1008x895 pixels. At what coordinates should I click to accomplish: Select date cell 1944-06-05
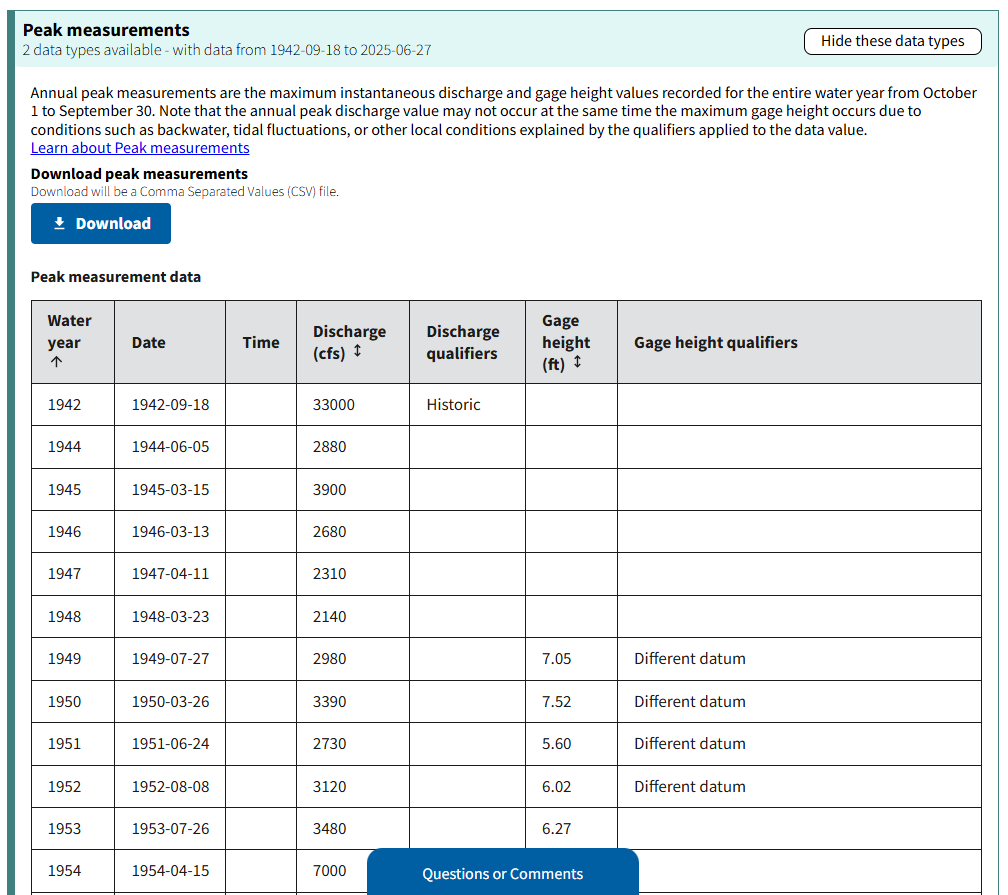pos(170,447)
